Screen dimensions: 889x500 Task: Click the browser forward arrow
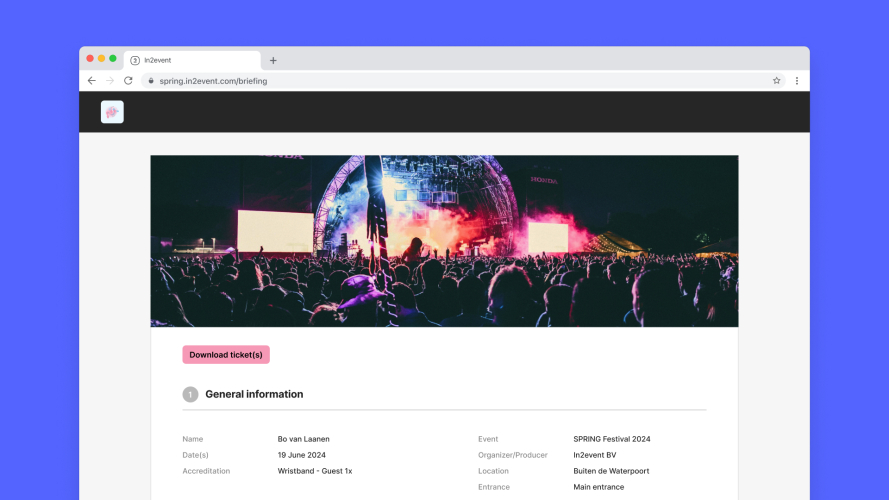pos(110,81)
